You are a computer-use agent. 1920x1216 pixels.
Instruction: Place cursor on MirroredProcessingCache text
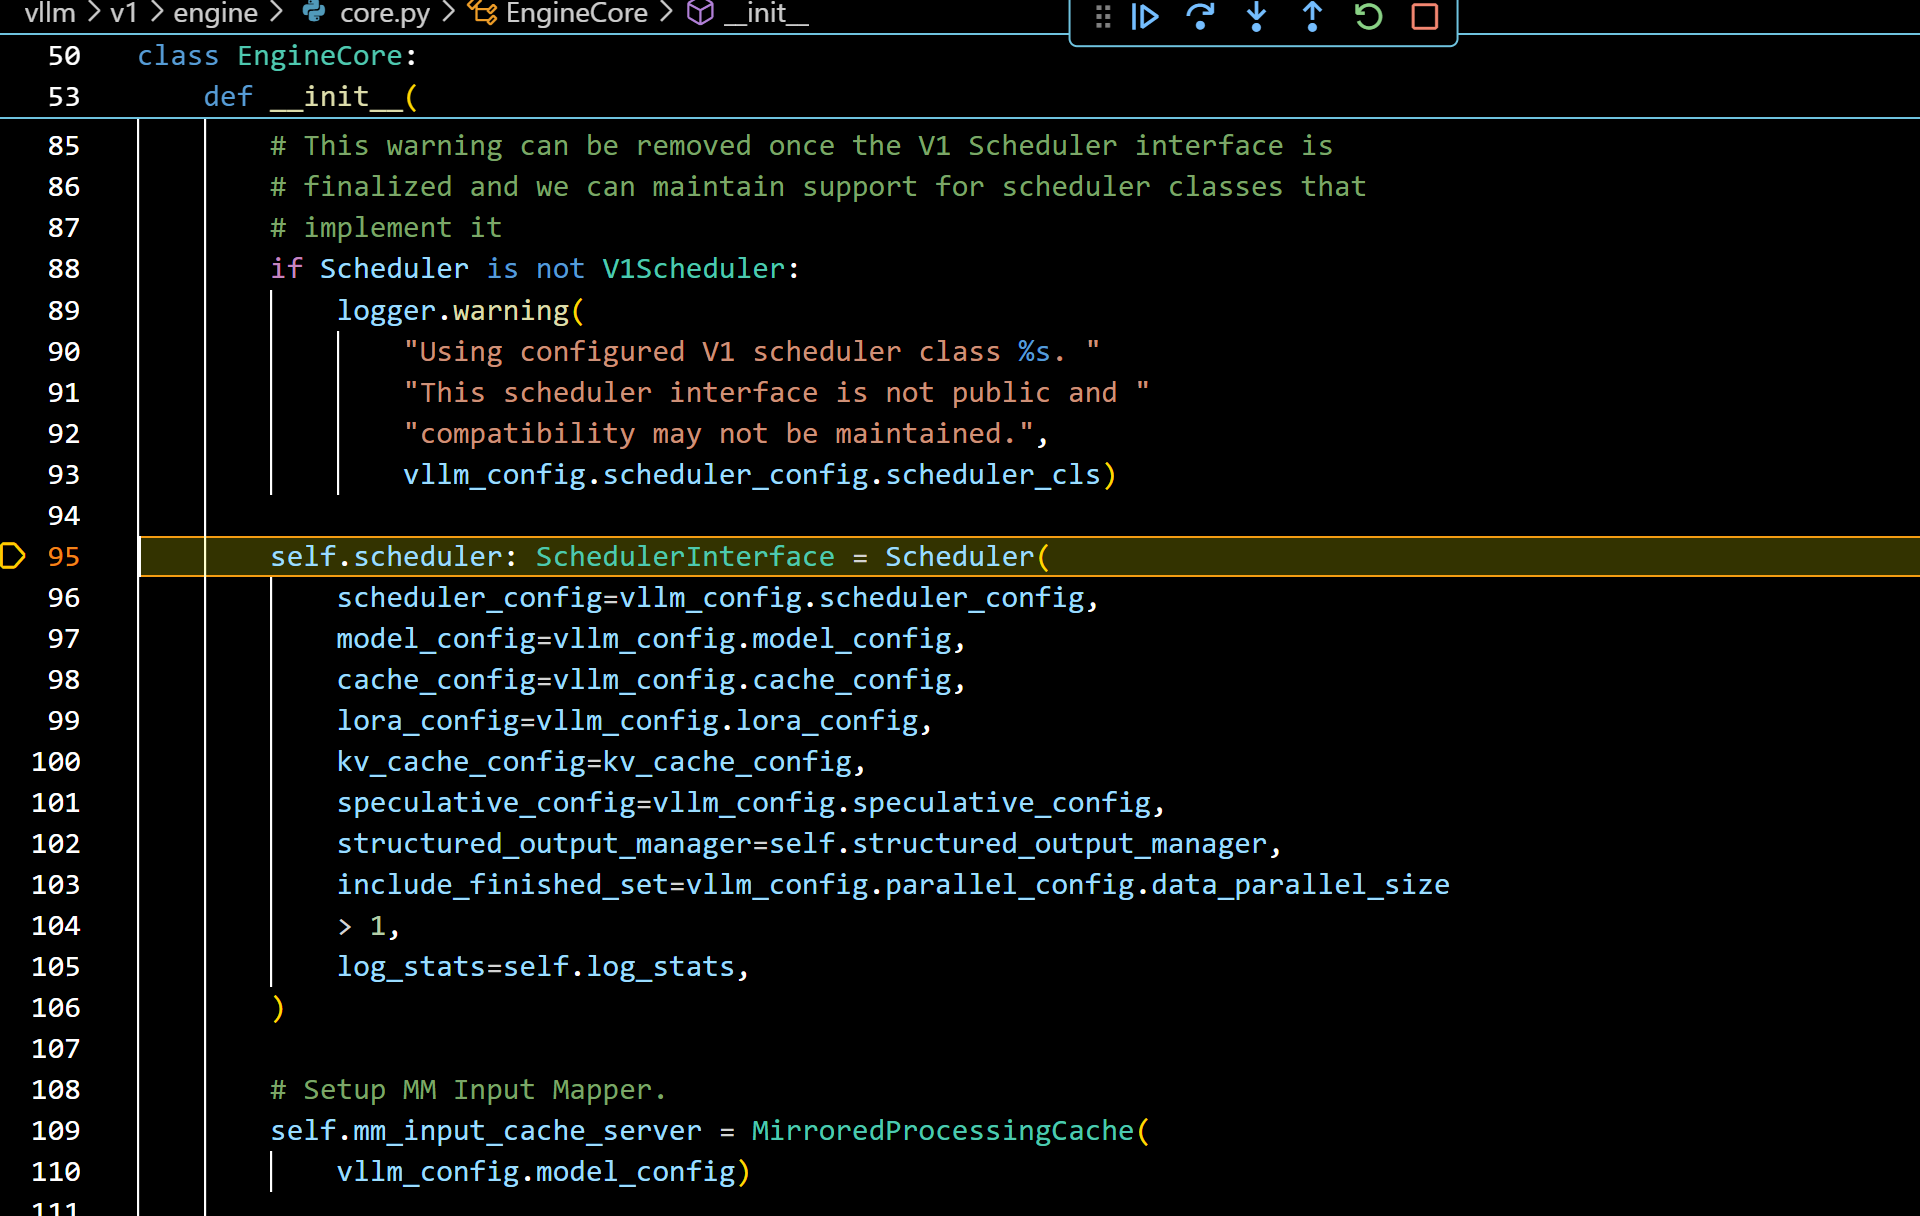click(x=942, y=1131)
